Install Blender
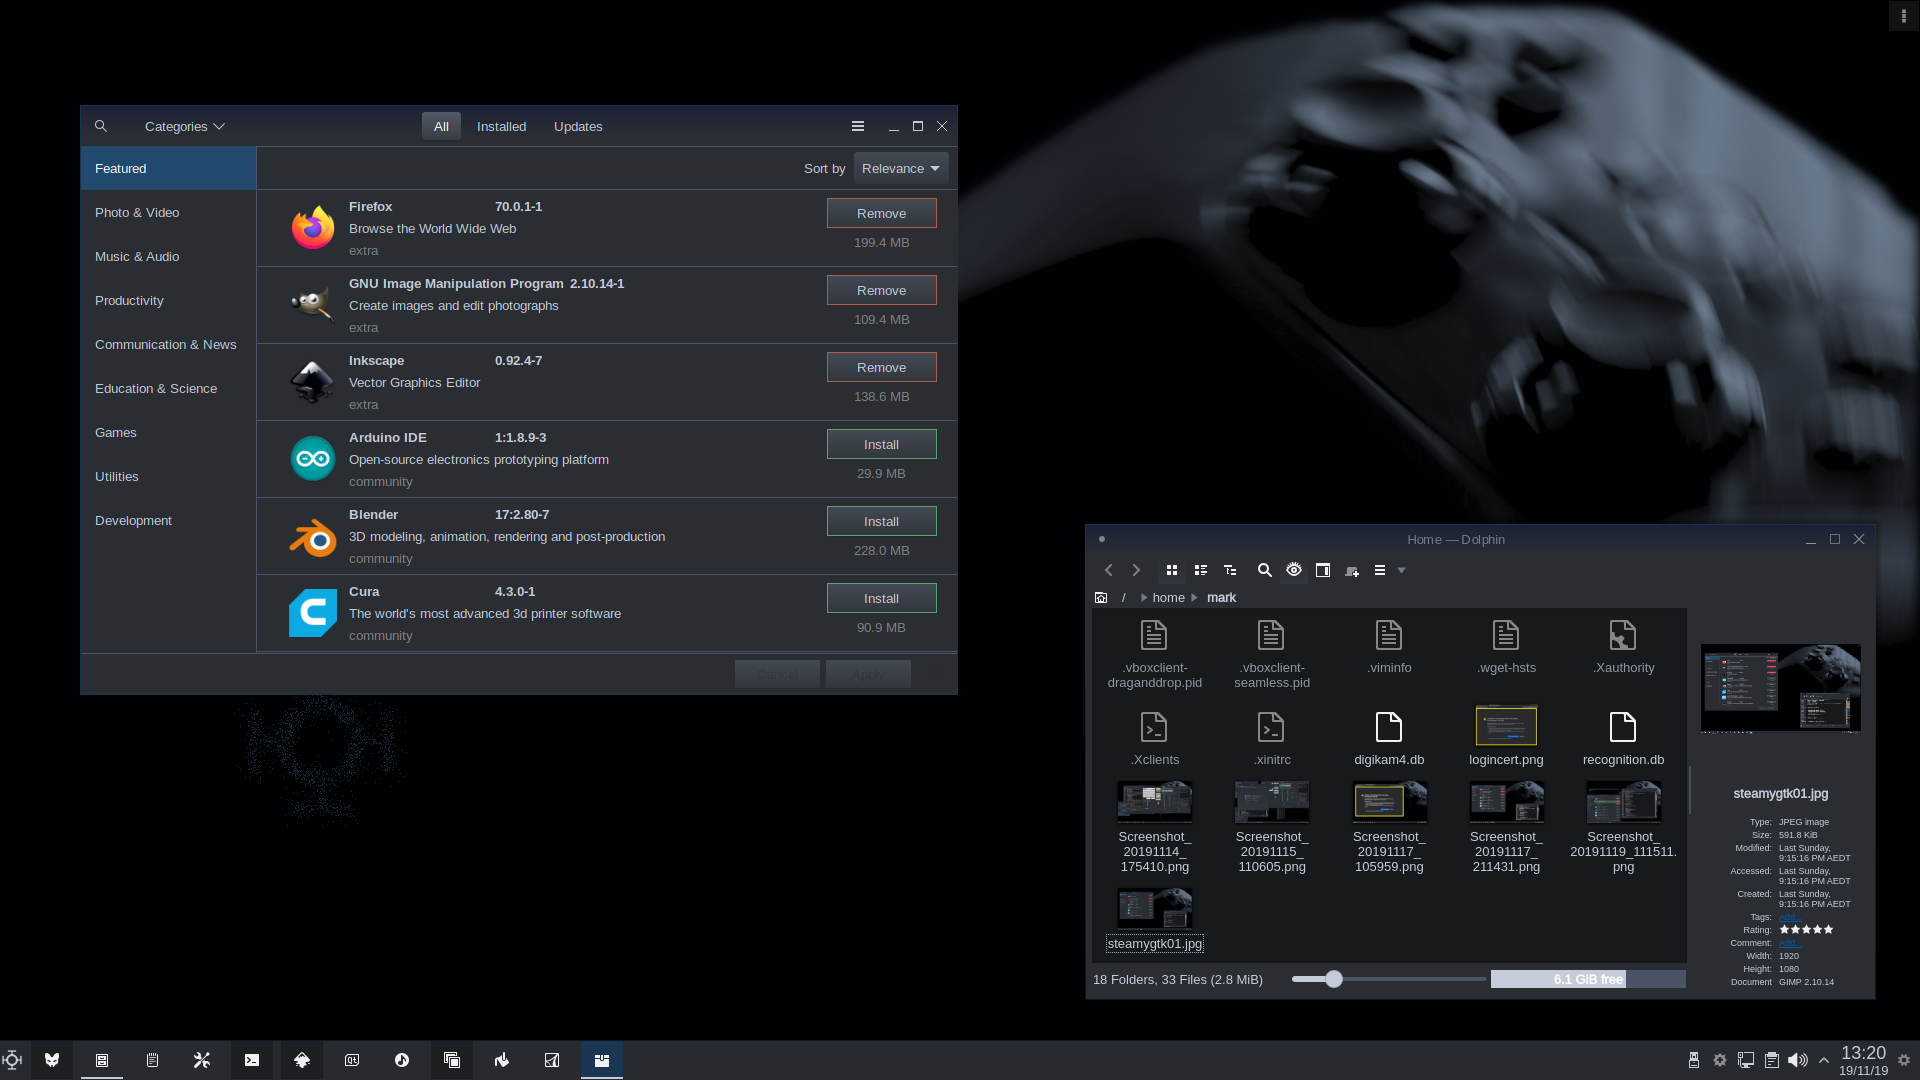Viewport: 1920px width, 1080px height. tap(881, 521)
